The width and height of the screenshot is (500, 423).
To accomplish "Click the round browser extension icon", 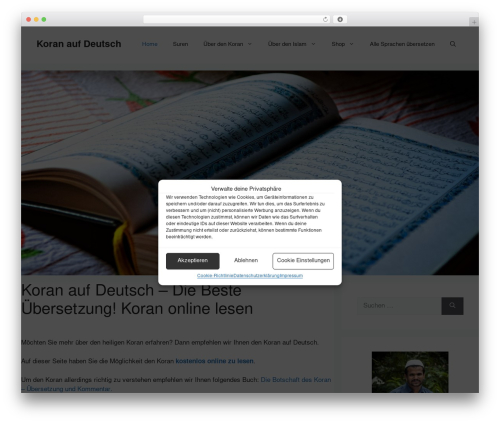I will 340,20.
